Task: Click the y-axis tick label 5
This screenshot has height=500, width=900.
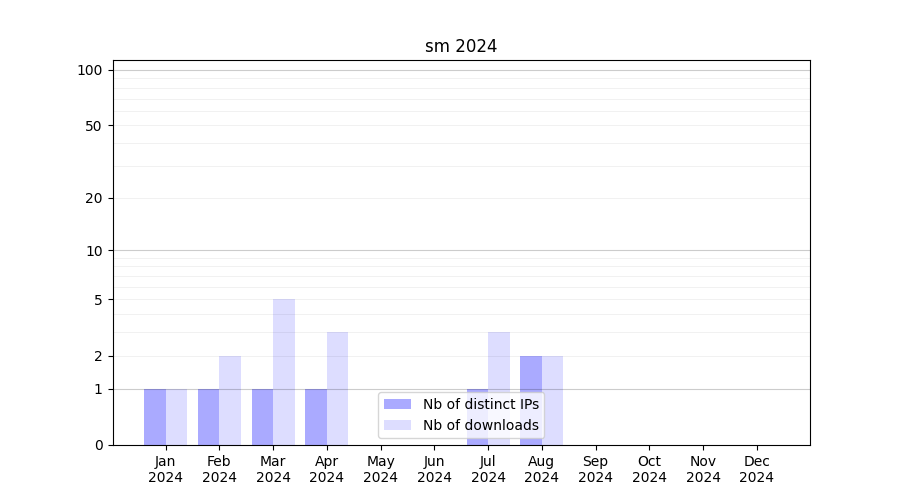Action: tap(98, 300)
